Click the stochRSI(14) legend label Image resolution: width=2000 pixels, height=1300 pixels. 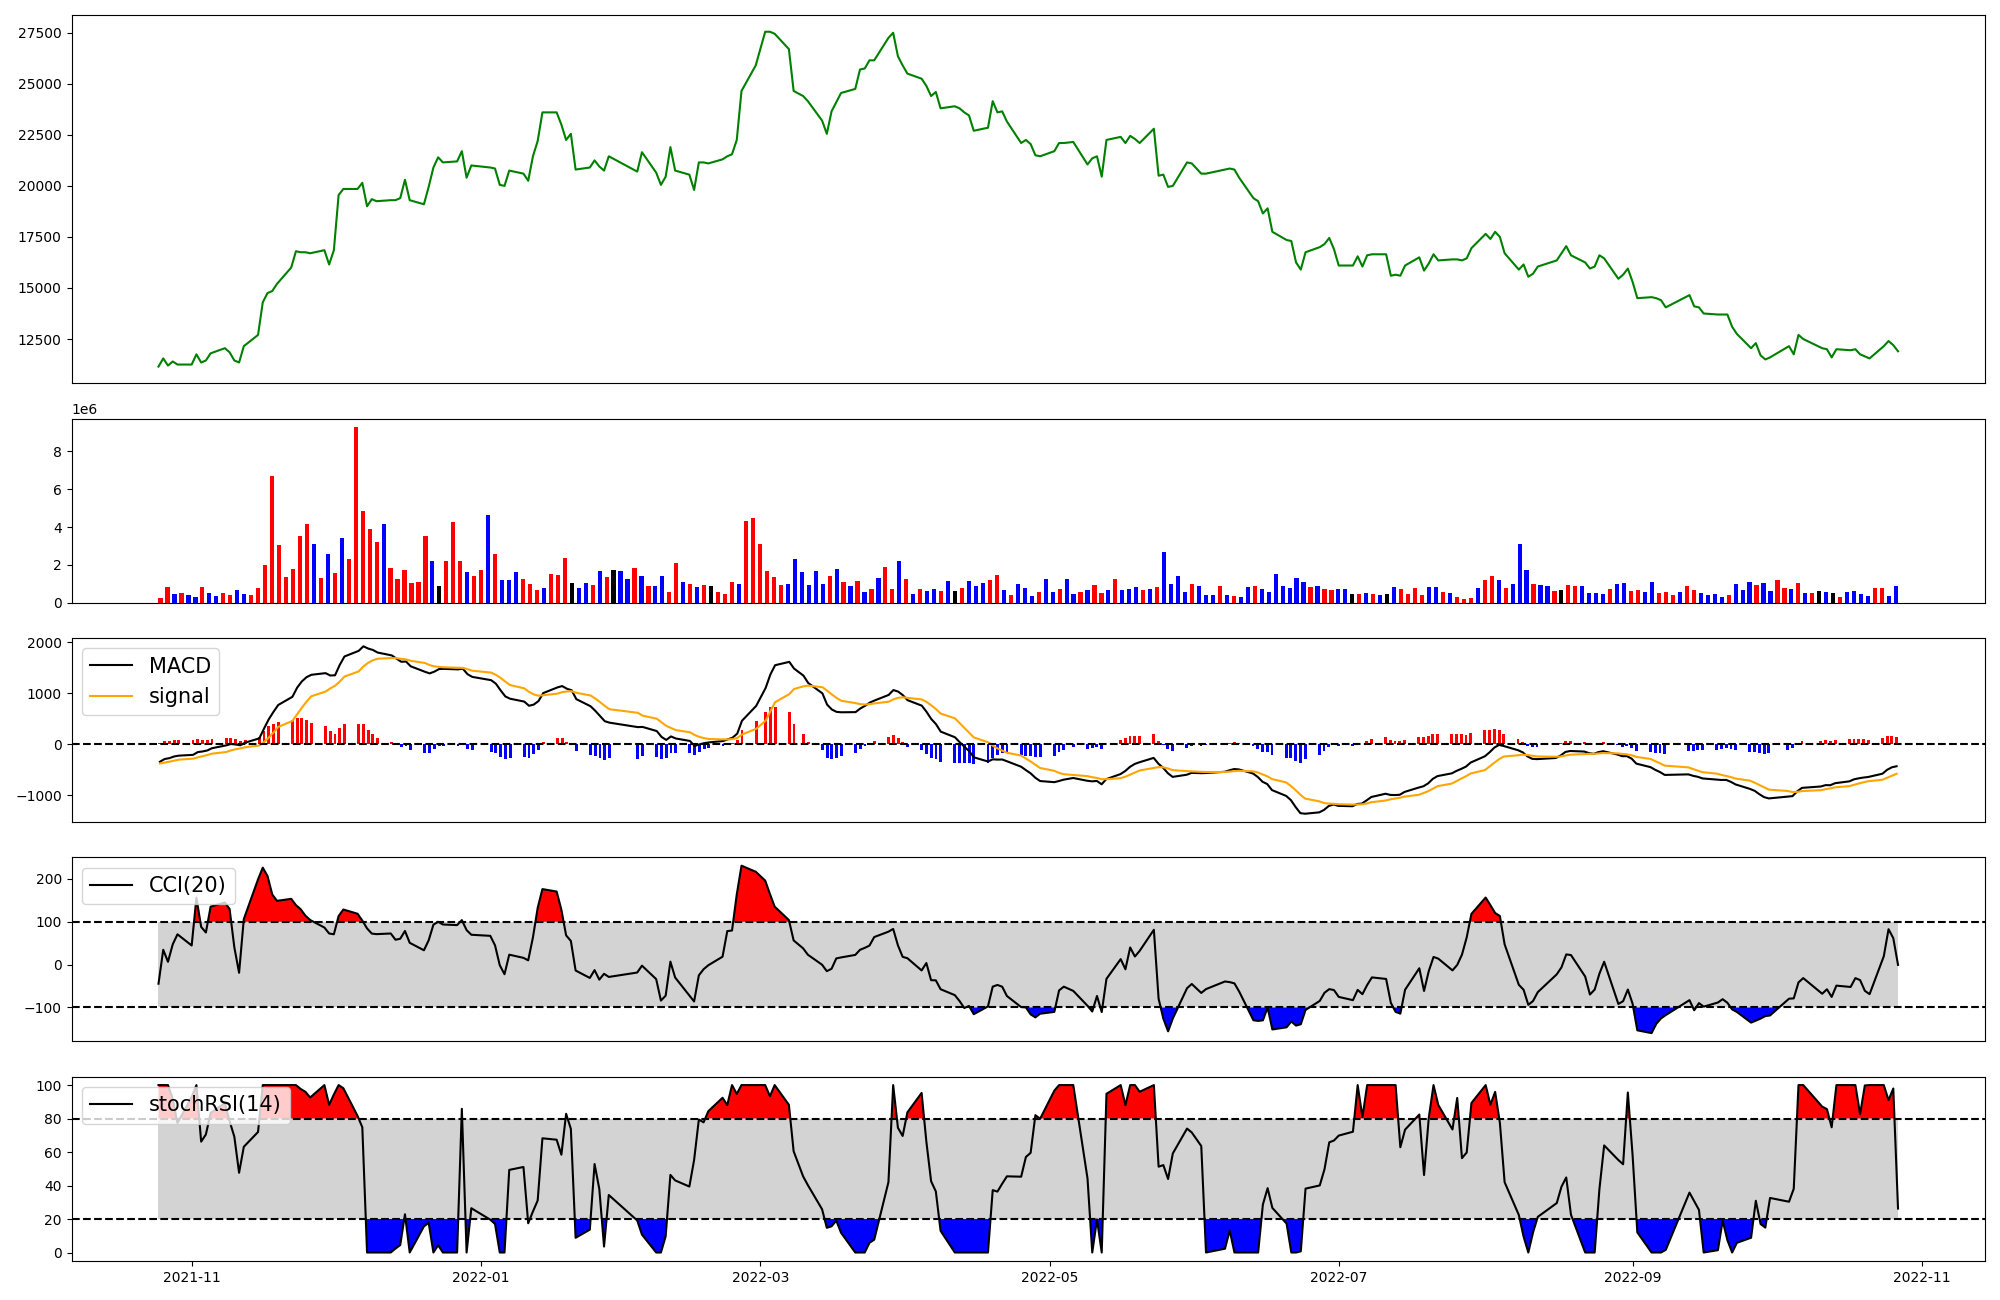tap(214, 1104)
